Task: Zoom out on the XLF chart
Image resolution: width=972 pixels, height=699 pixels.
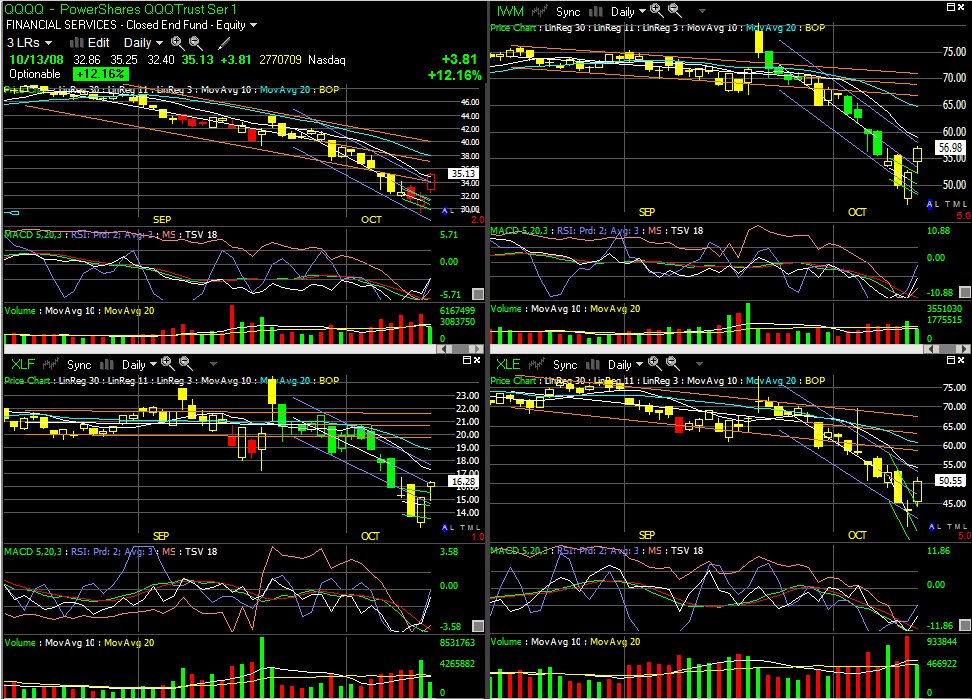Action: (185, 364)
